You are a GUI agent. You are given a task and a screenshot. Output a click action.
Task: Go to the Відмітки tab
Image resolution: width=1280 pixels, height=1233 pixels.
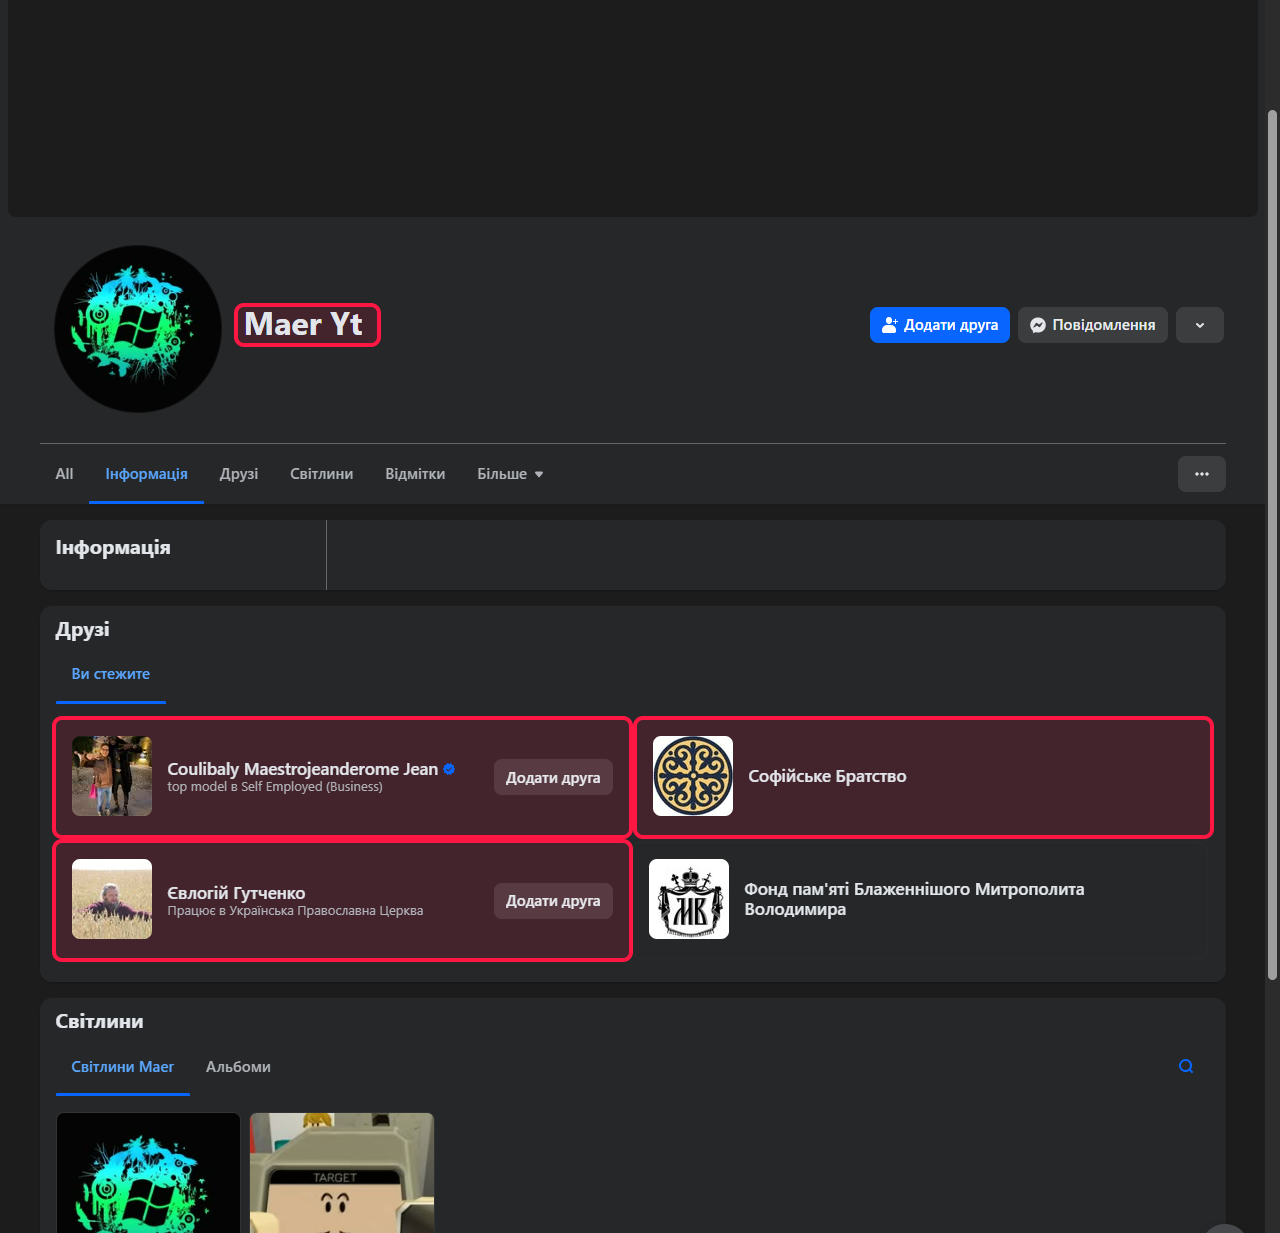pos(415,474)
